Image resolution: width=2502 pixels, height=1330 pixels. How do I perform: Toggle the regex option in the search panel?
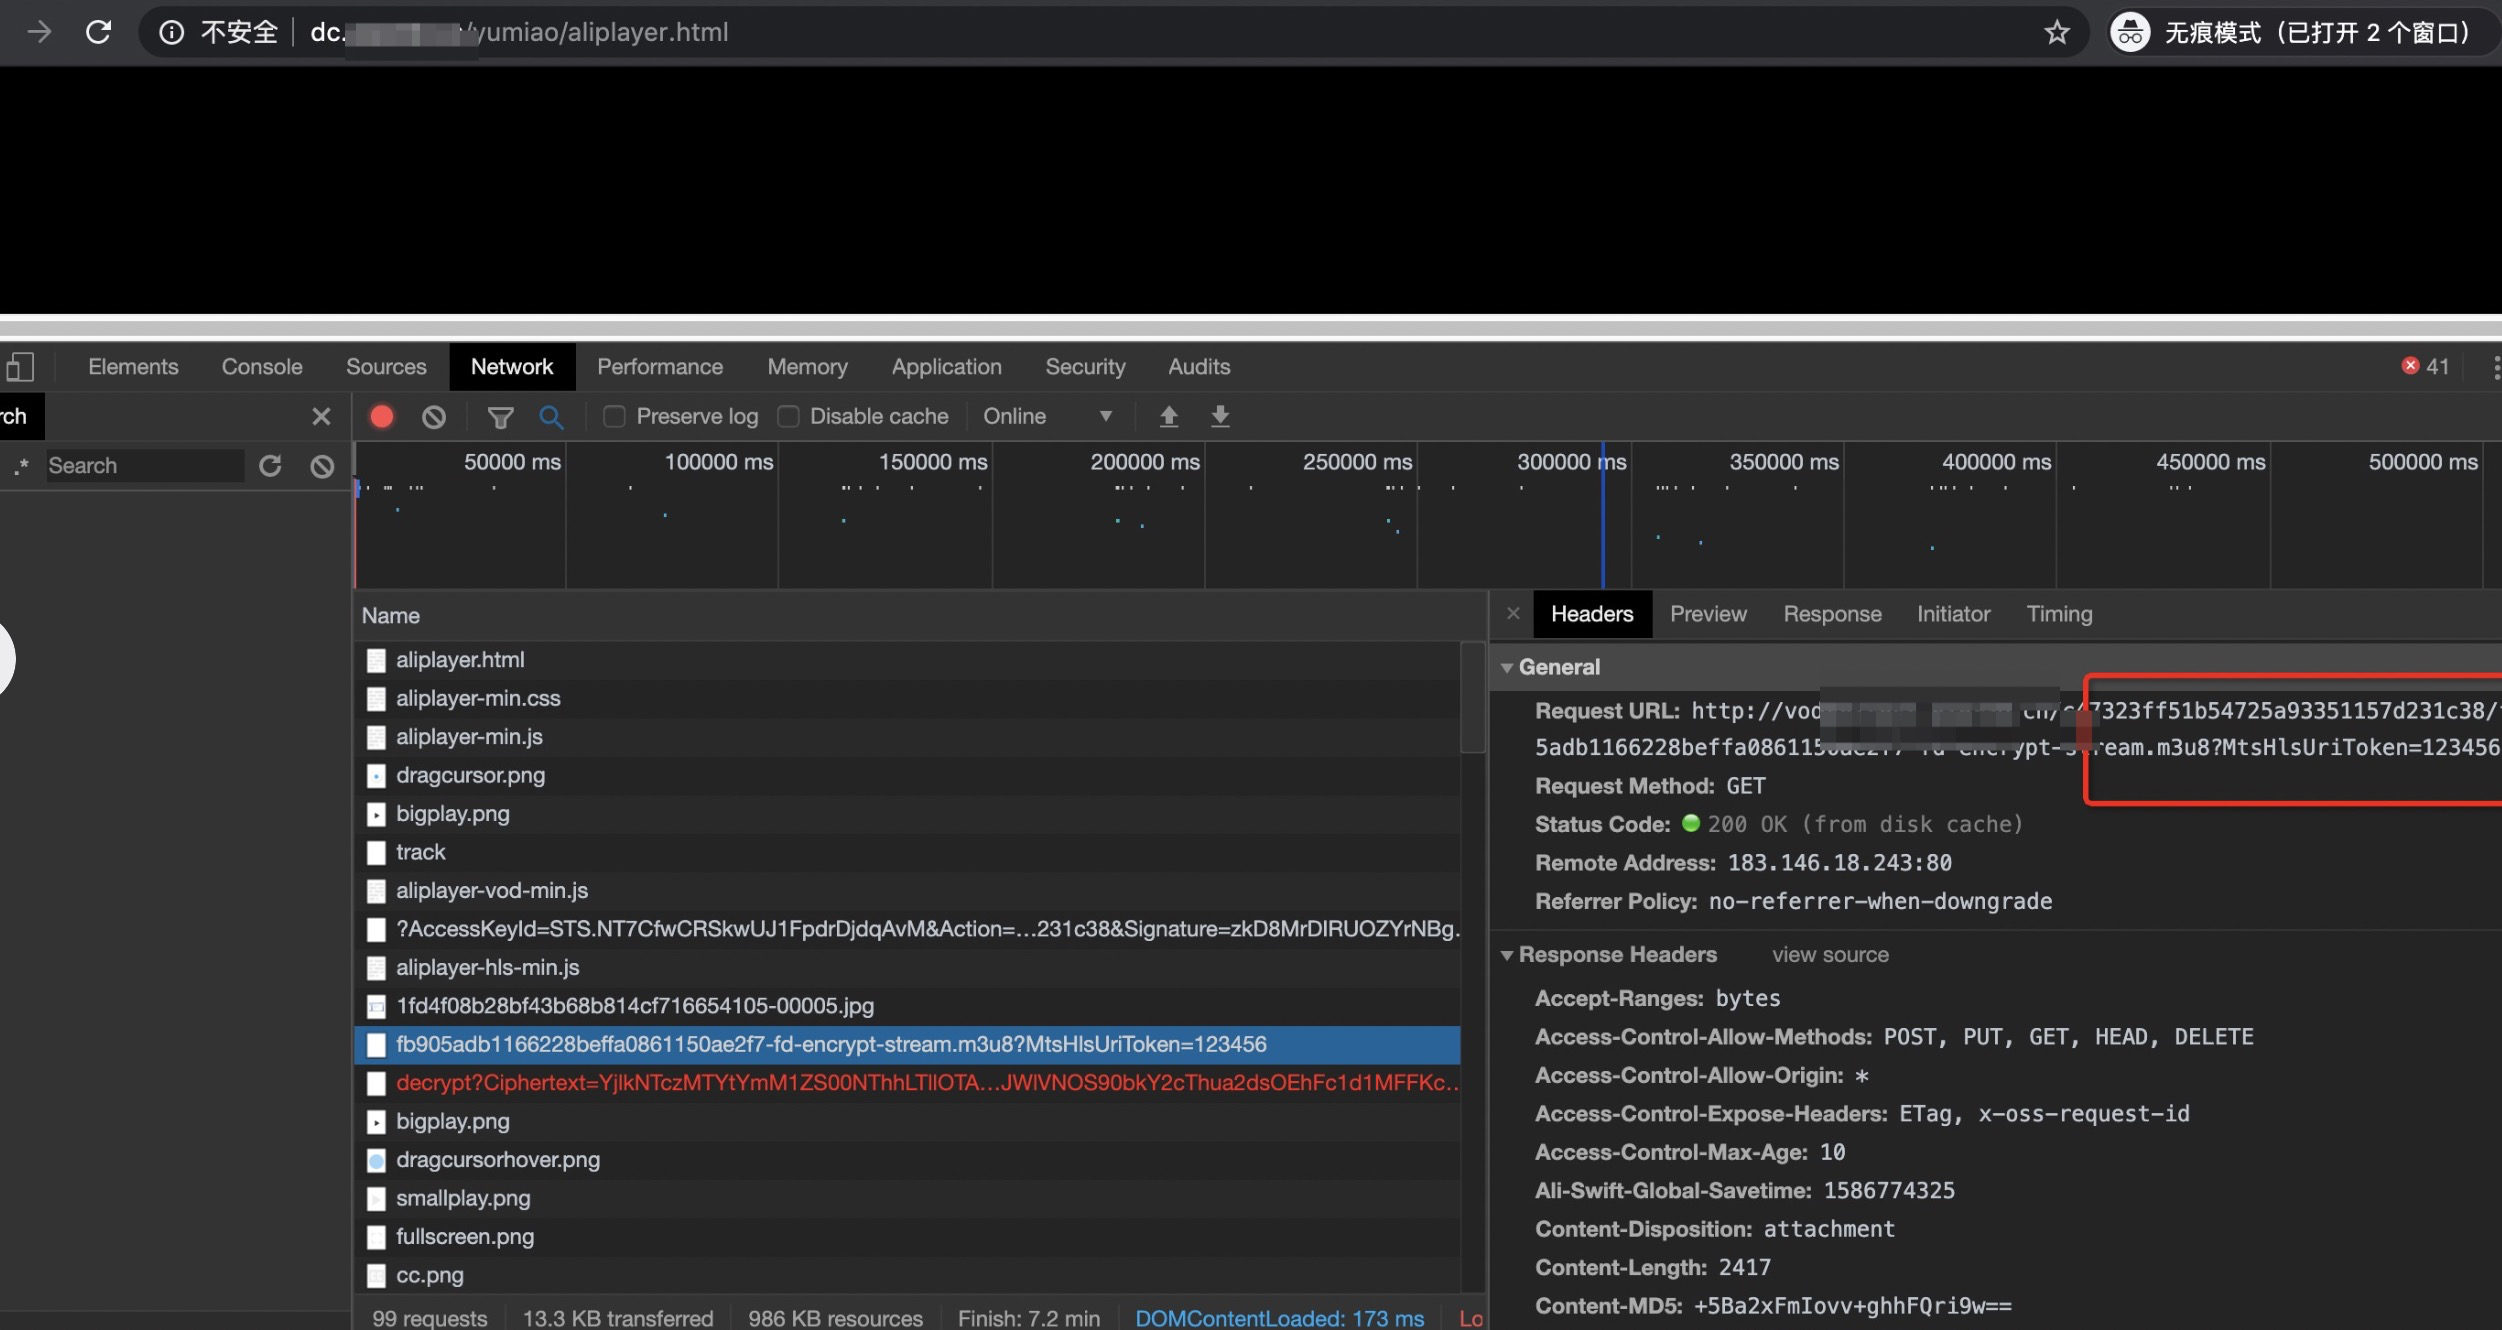[21, 466]
